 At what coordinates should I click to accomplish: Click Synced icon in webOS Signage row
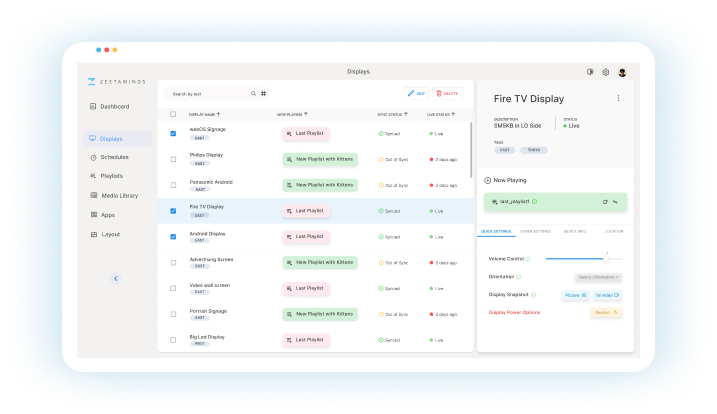(x=381, y=134)
